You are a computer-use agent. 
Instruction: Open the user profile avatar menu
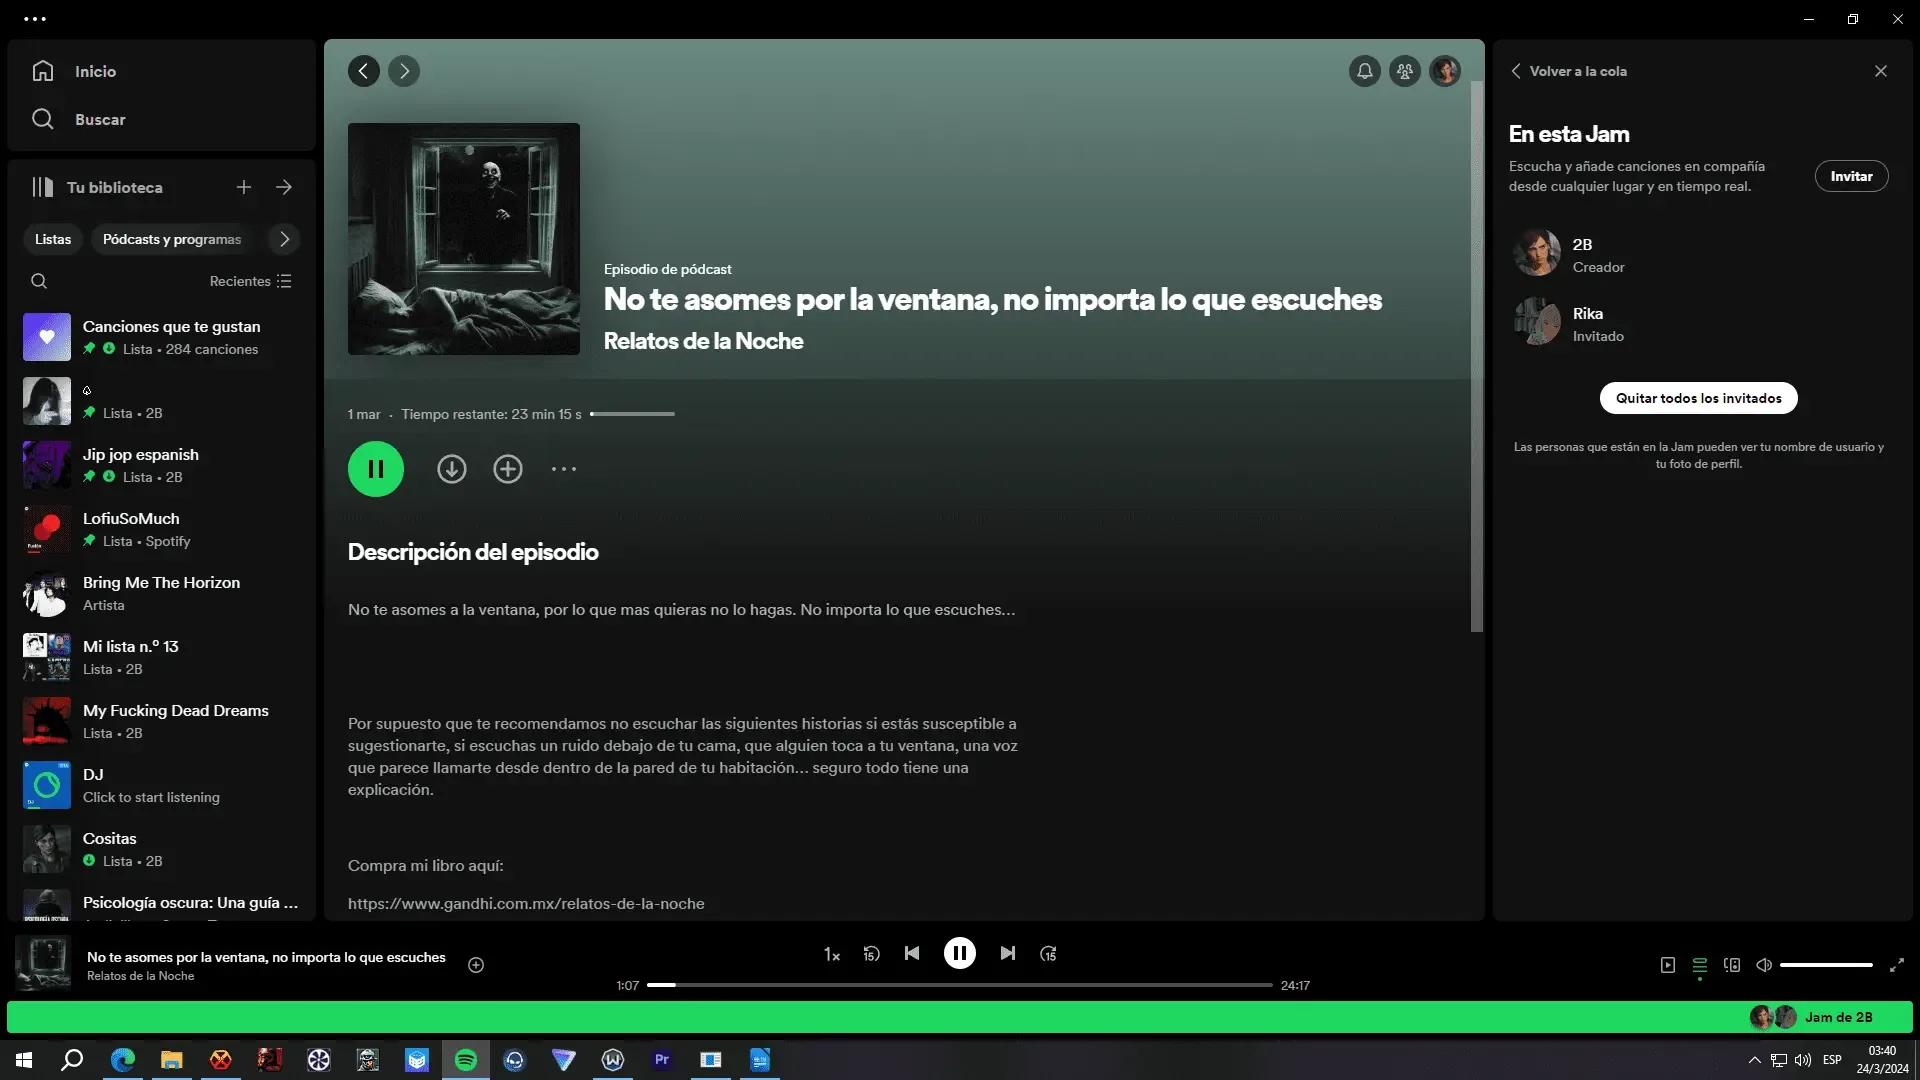point(1445,71)
